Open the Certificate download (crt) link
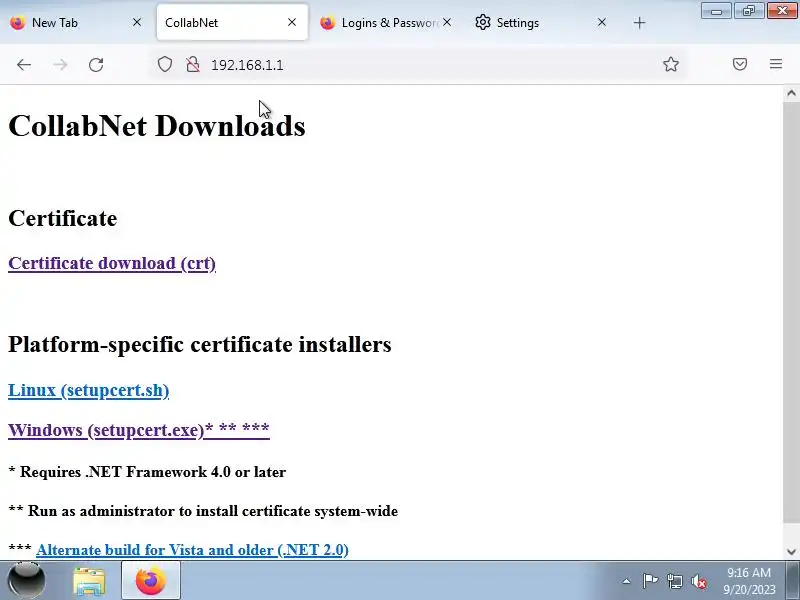800x600 pixels. (x=112, y=263)
